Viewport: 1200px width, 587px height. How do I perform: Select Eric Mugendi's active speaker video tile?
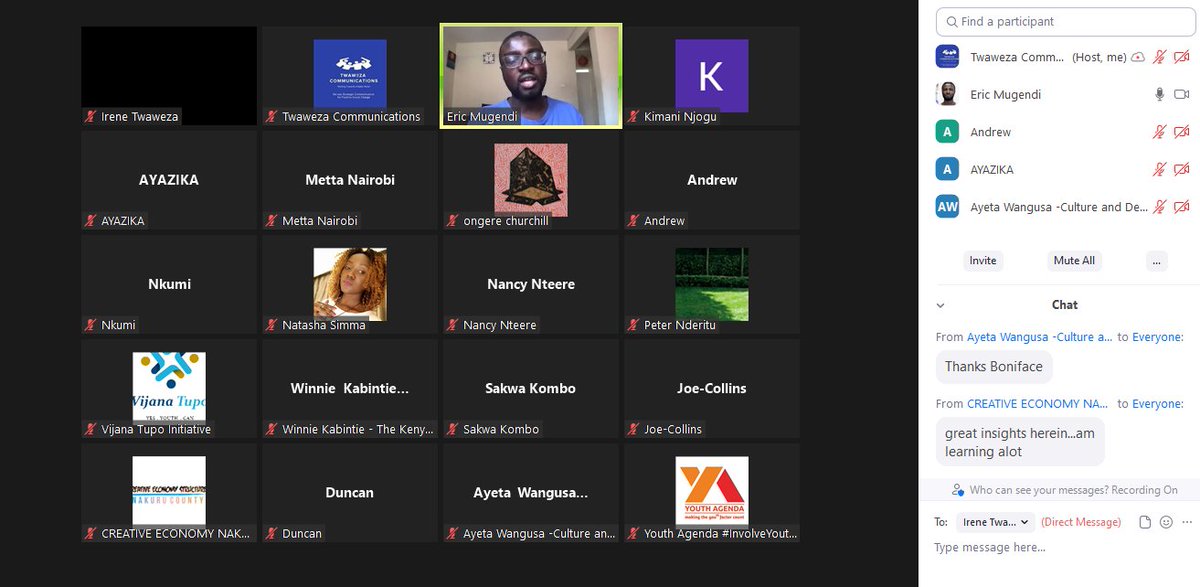(x=531, y=76)
